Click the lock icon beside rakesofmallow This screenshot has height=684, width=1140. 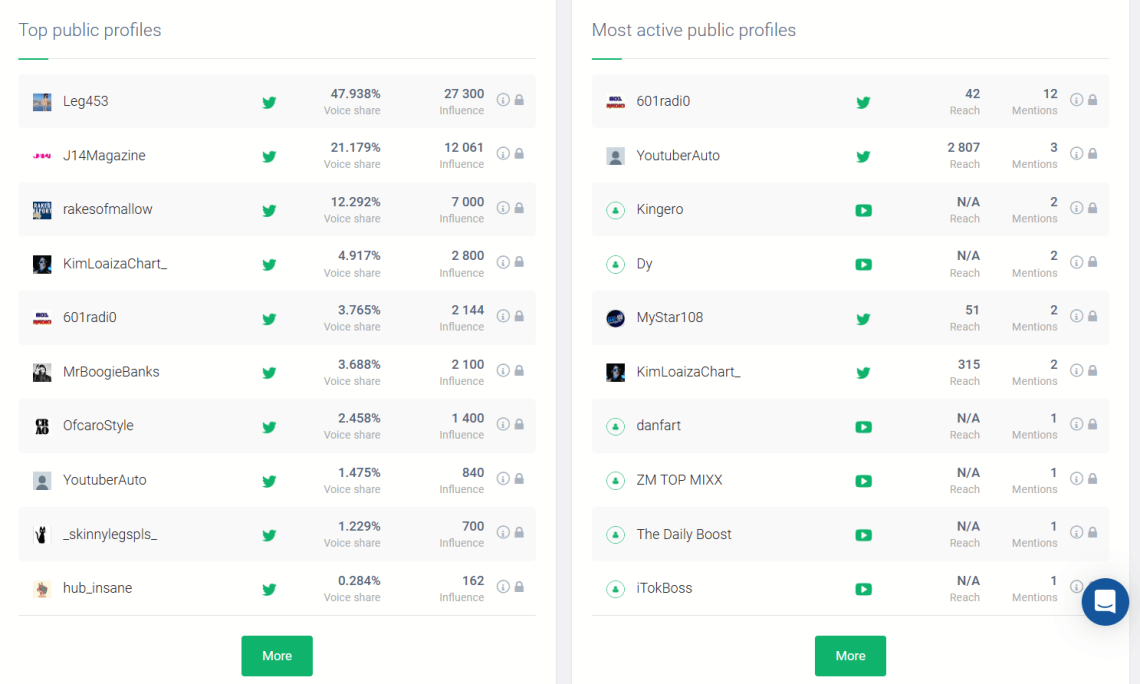[x=519, y=208]
